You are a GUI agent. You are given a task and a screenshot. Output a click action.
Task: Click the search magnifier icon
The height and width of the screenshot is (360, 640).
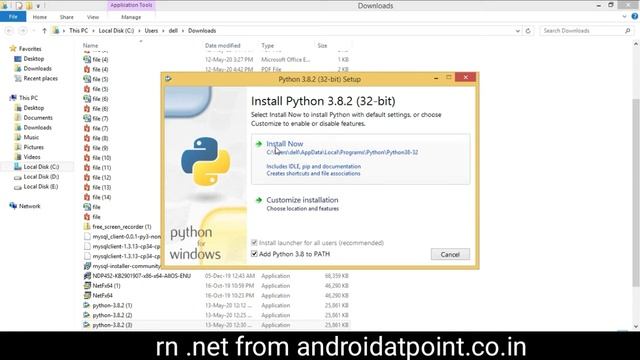[628, 31]
